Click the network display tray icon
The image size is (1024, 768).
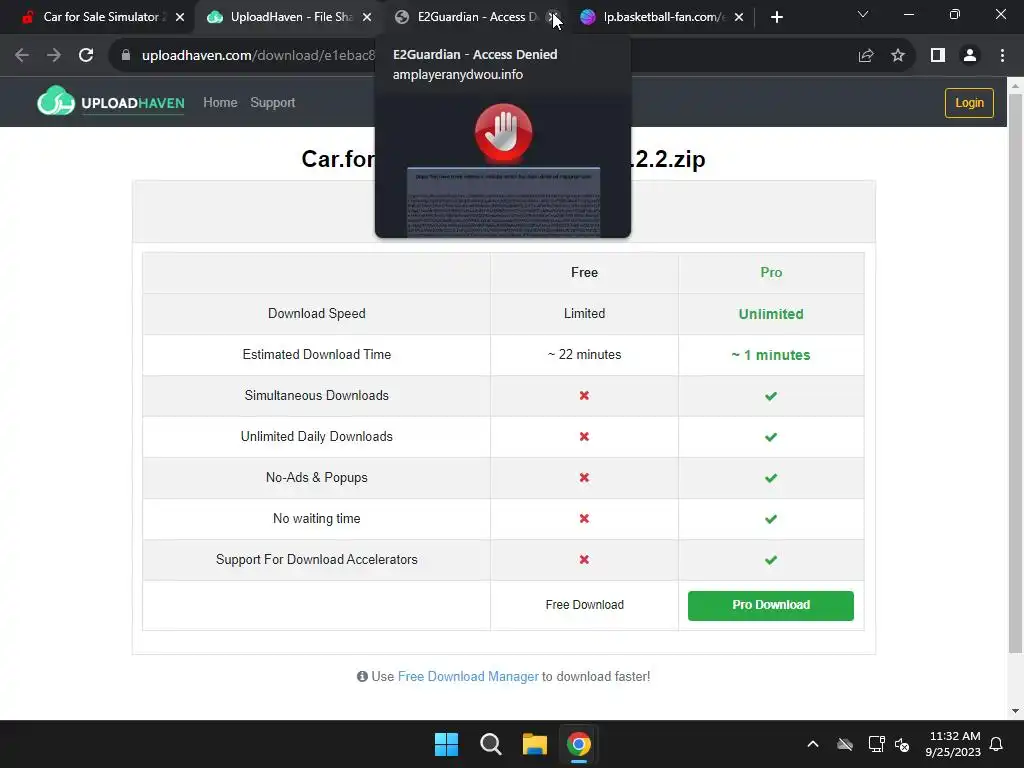[x=876, y=744]
